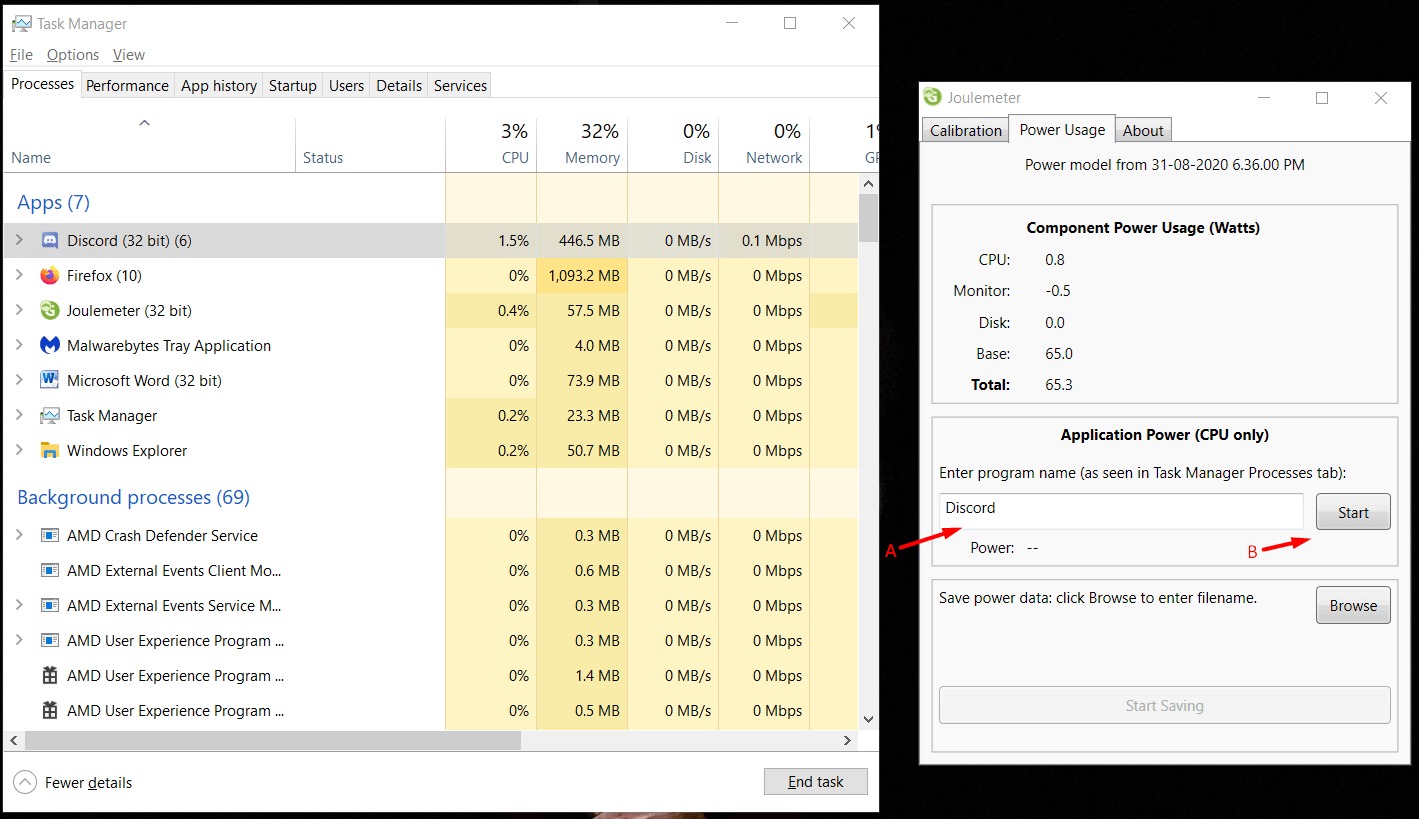Image resolution: width=1419 pixels, height=819 pixels.
Task: Switch to the Startup tab
Action: coord(293,86)
